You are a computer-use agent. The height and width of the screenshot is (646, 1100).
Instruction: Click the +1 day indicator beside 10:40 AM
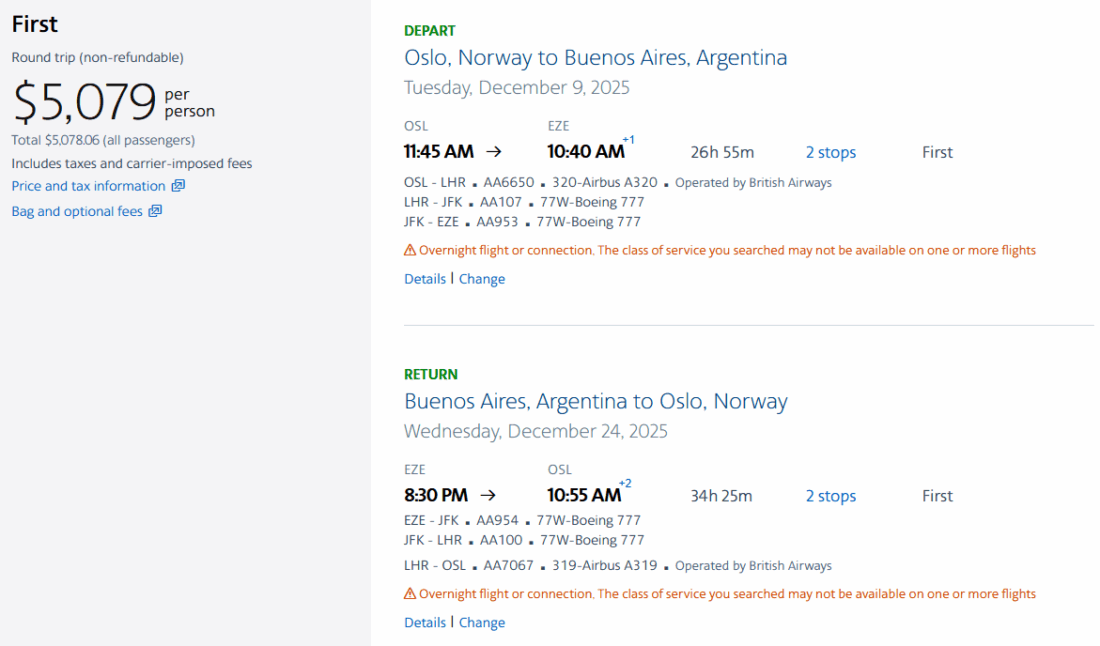tap(628, 140)
